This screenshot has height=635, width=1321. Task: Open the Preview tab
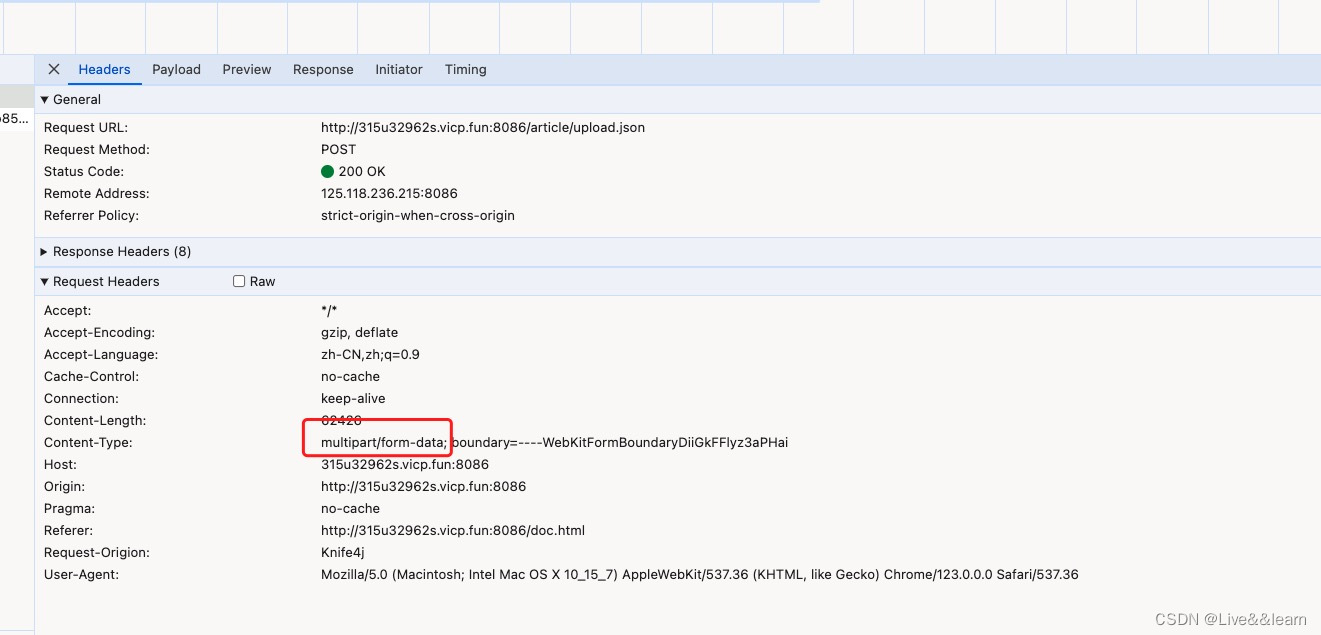pyautogui.click(x=247, y=69)
